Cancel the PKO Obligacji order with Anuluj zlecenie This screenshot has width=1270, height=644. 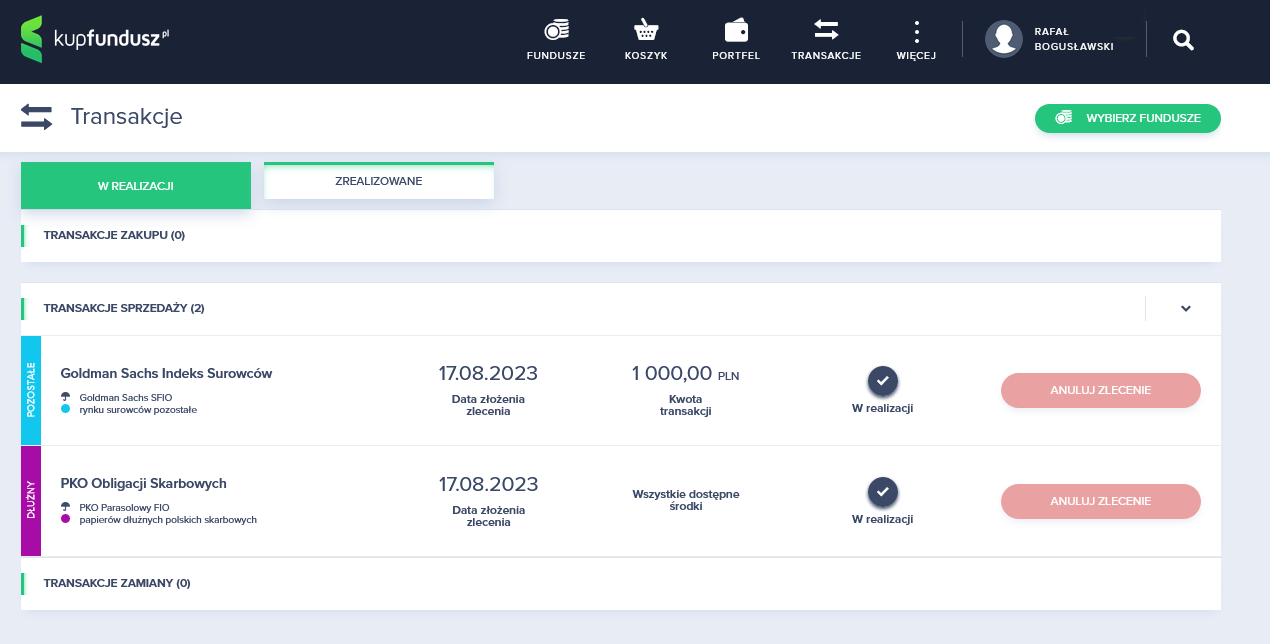click(x=1101, y=501)
